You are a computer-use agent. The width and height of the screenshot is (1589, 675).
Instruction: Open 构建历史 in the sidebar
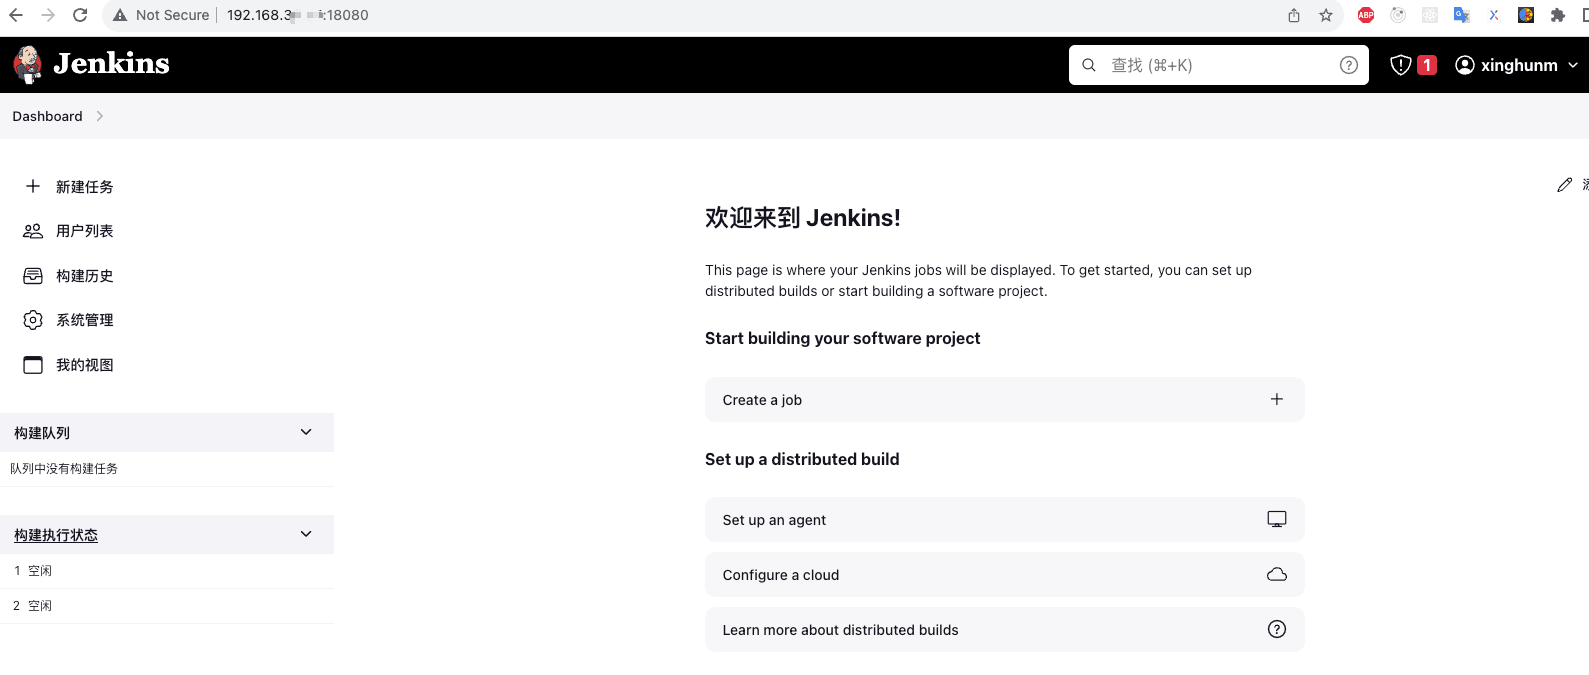point(85,276)
